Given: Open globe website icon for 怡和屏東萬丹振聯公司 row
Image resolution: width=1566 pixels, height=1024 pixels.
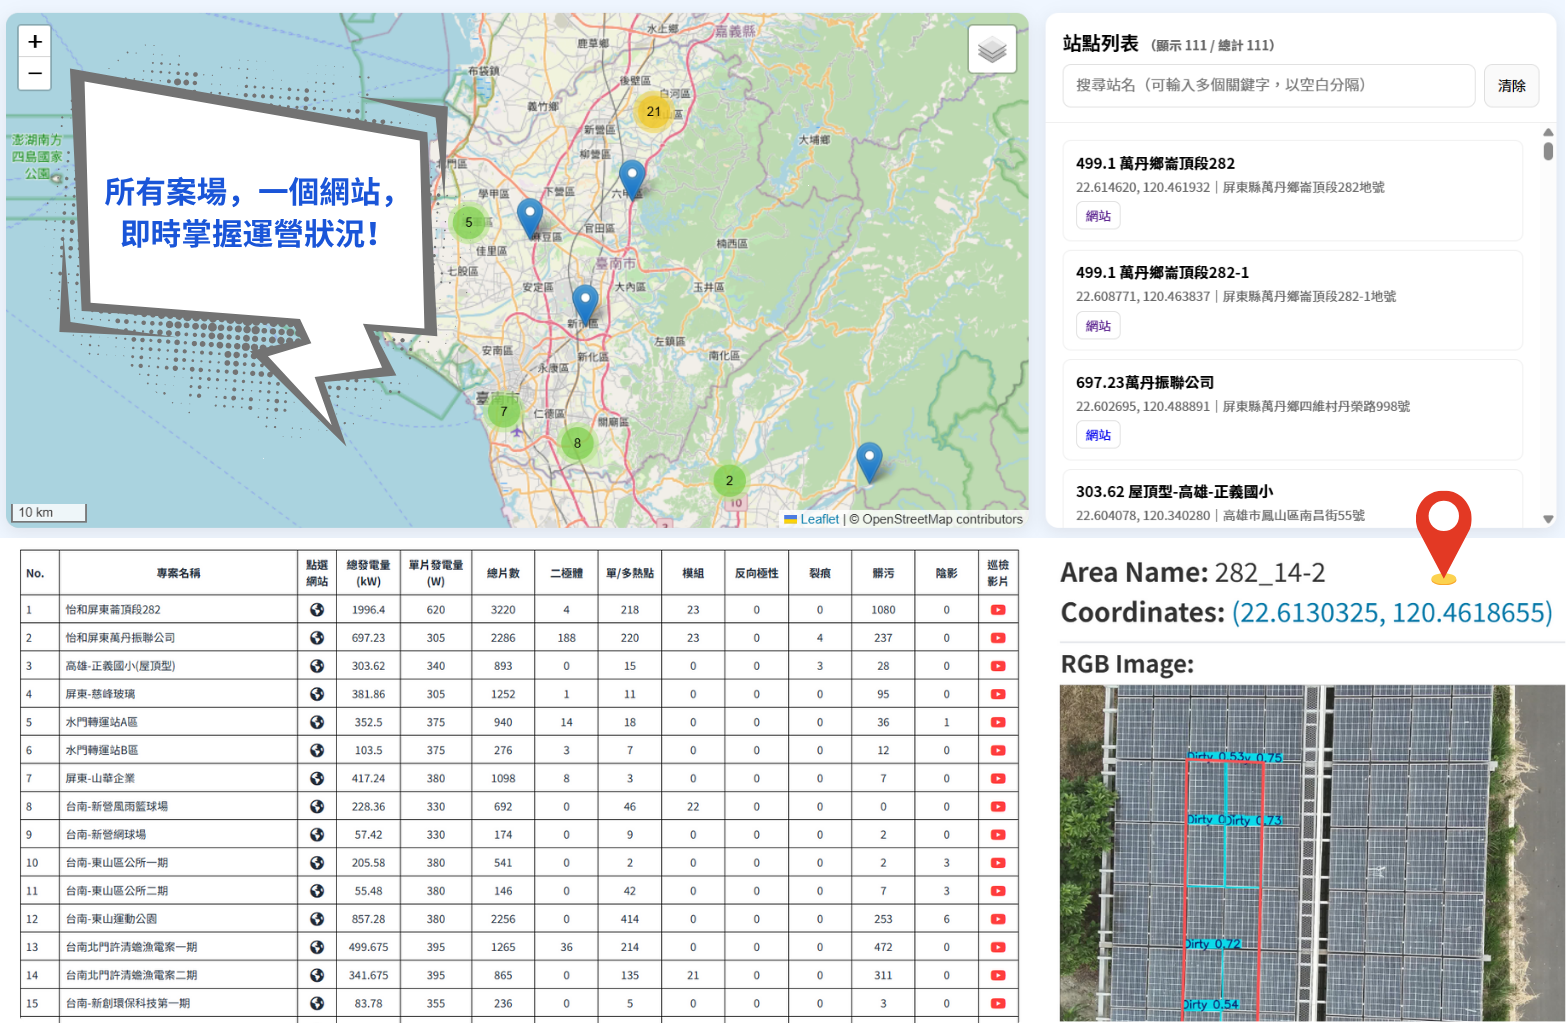Looking at the screenshot, I should click(x=317, y=638).
